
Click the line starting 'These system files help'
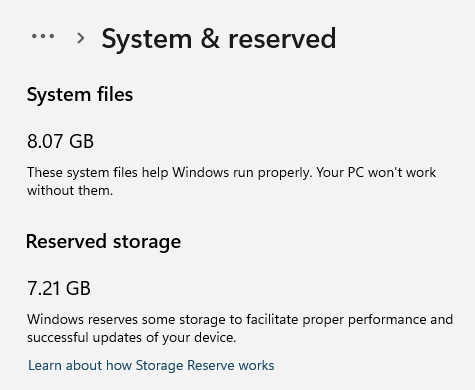[x=231, y=173]
